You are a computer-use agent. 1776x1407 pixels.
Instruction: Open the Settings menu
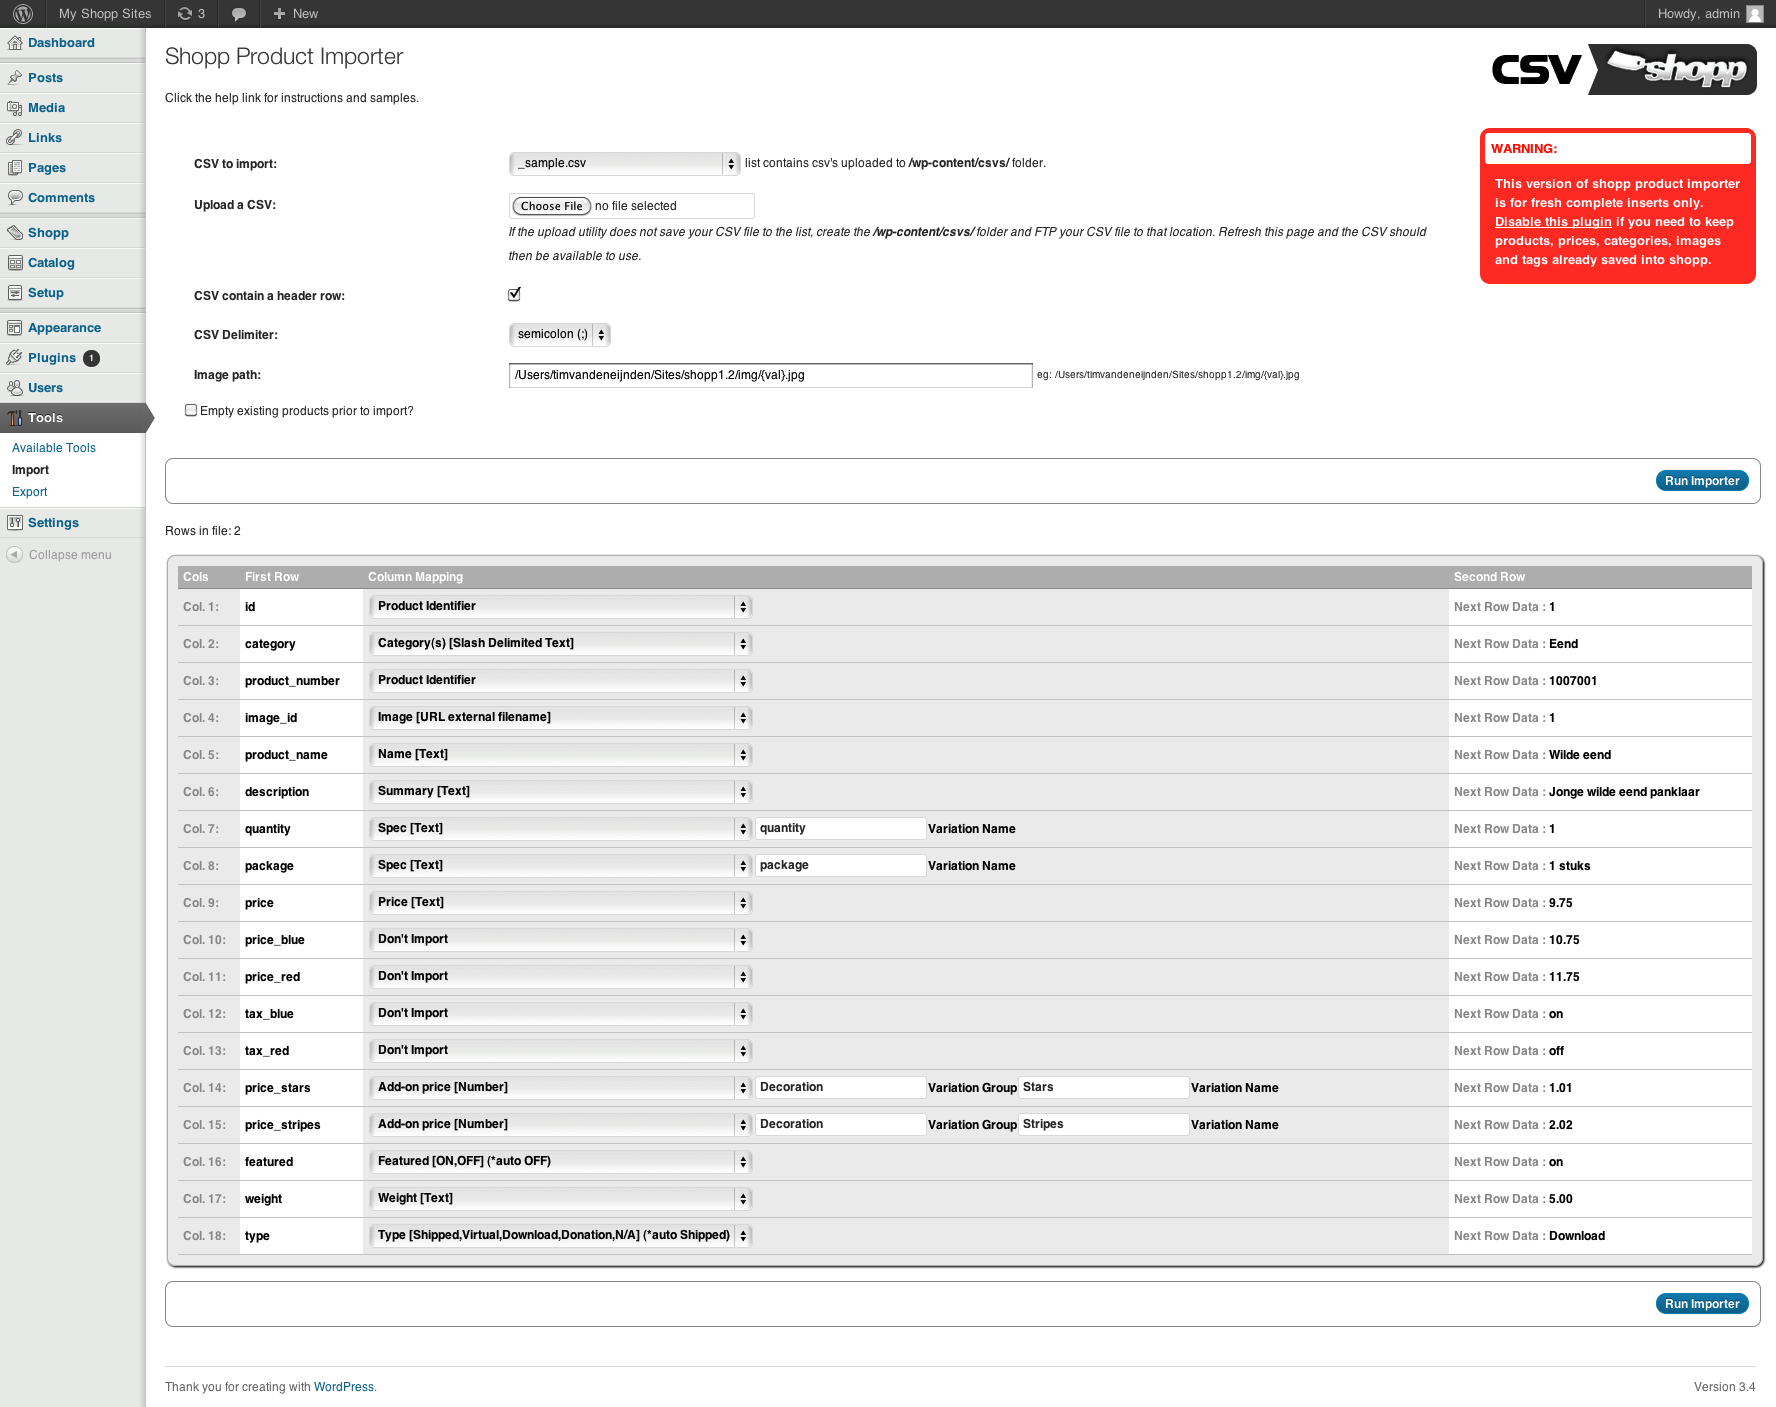point(53,523)
